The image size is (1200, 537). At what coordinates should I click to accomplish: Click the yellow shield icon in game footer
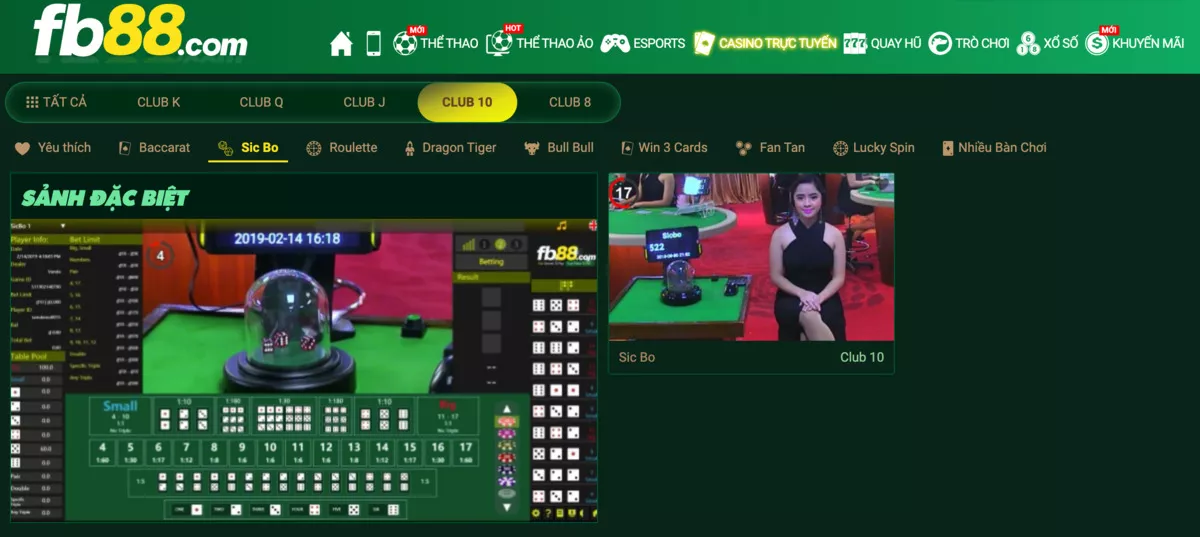coord(572,513)
